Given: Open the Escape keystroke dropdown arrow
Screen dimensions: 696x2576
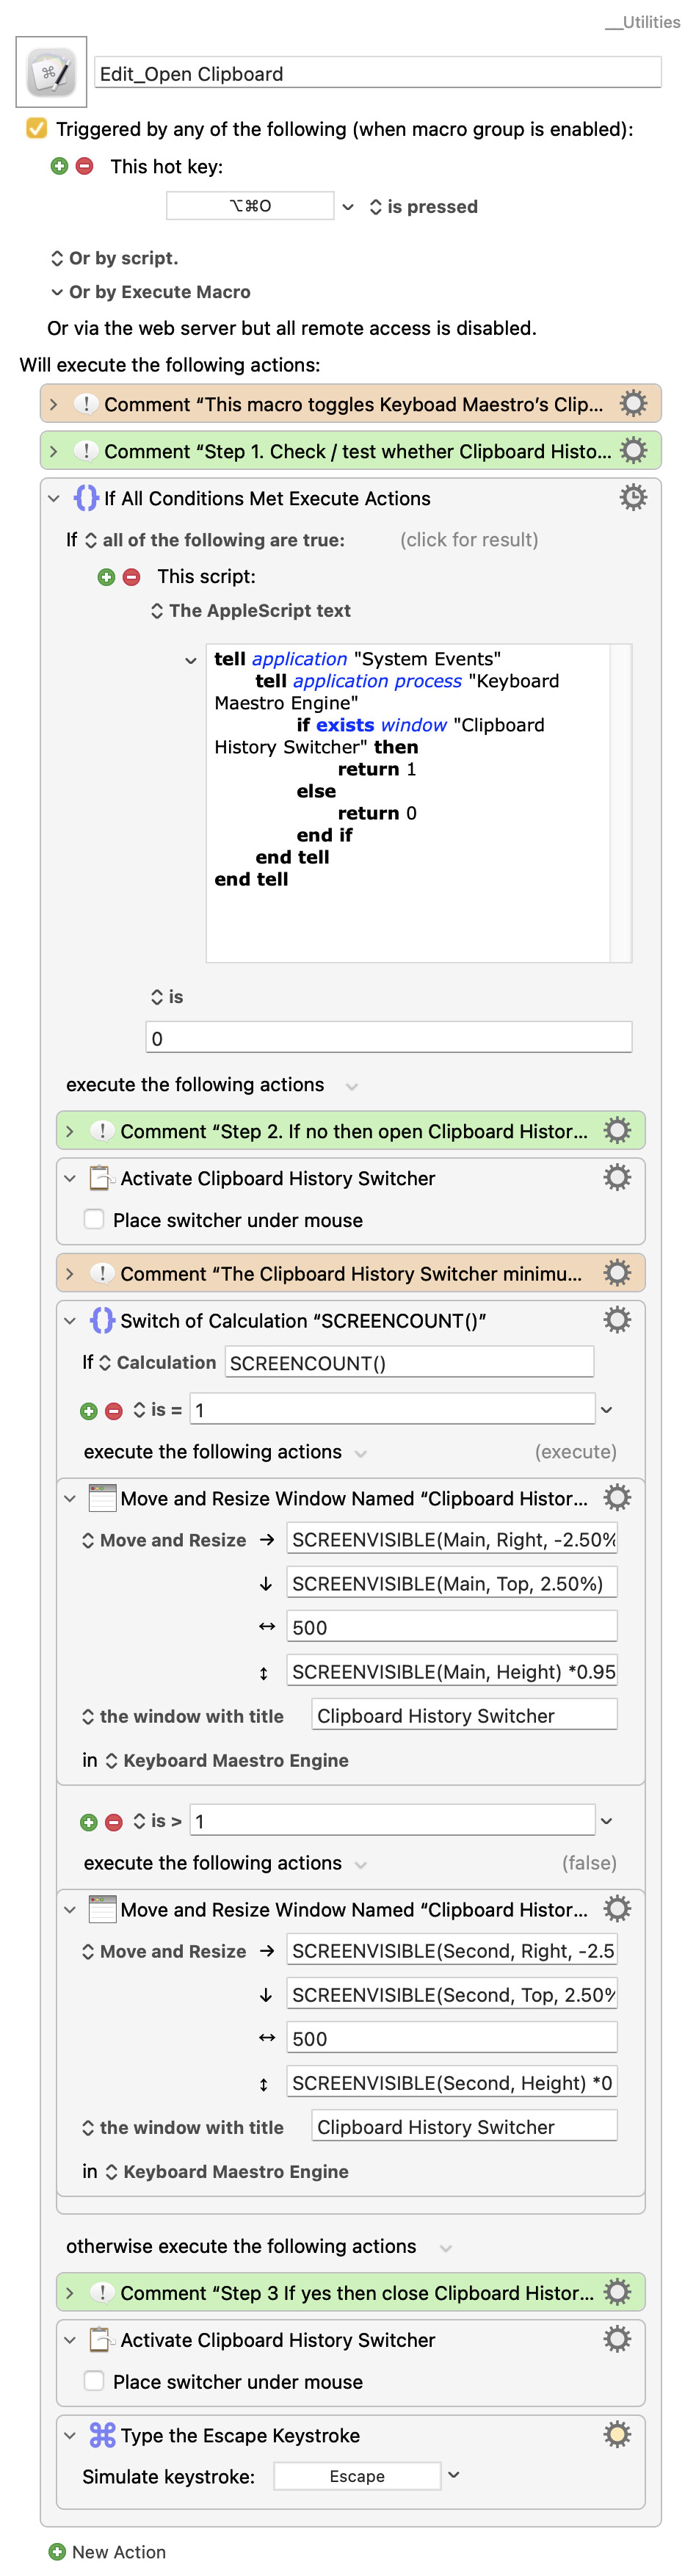Looking at the screenshot, I should (454, 2474).
